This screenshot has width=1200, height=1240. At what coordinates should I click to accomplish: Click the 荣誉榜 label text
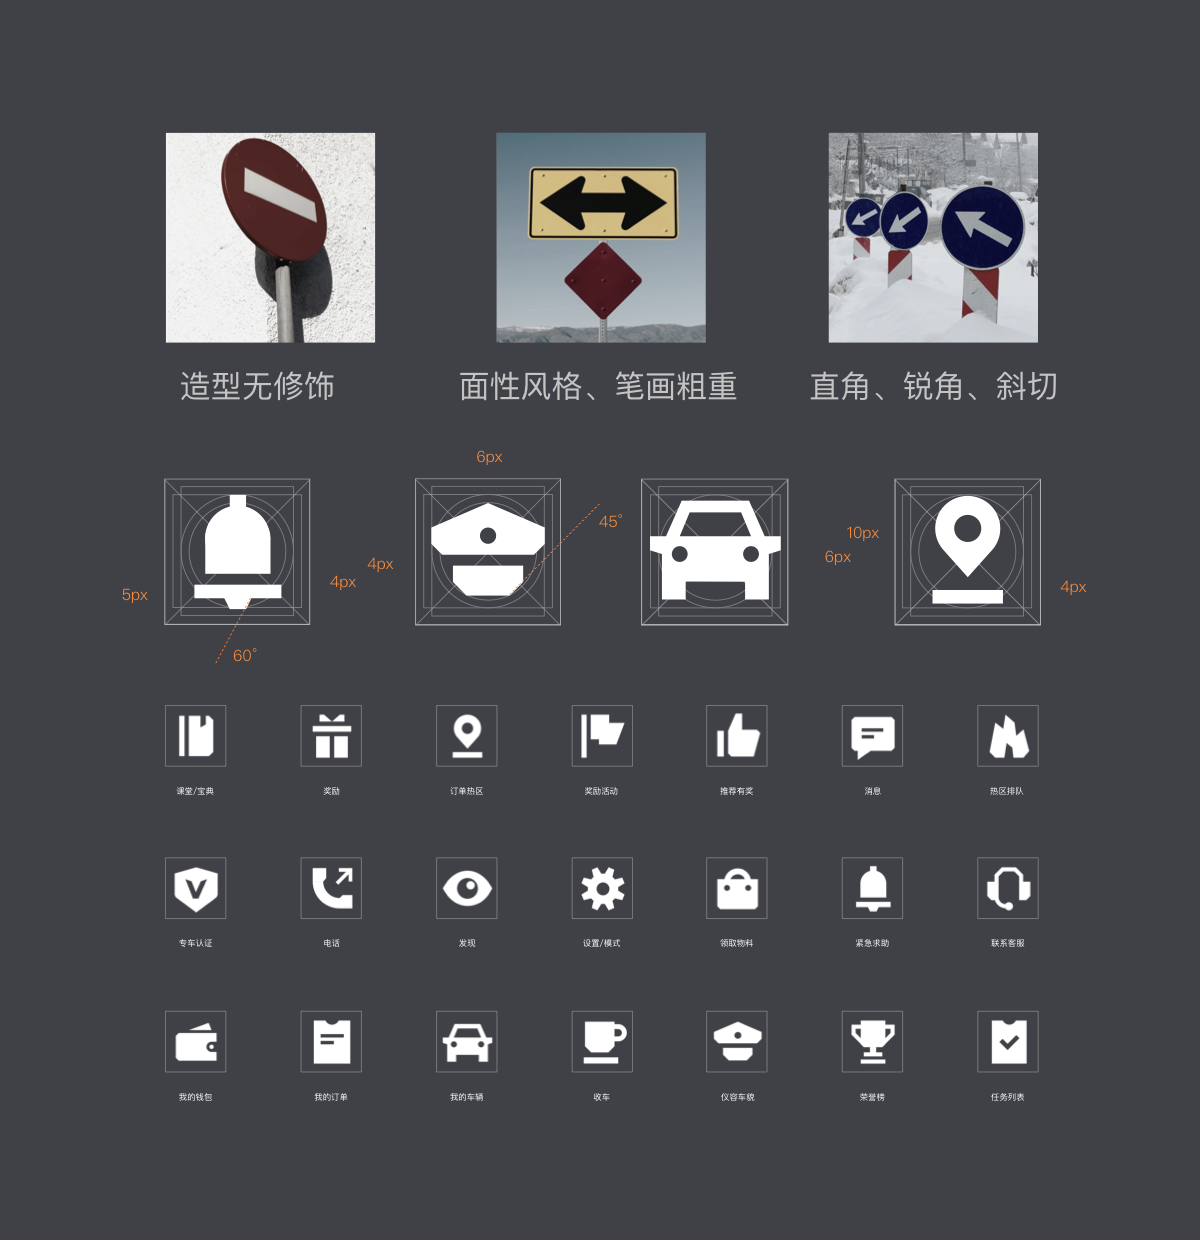tap(873, 1097)
